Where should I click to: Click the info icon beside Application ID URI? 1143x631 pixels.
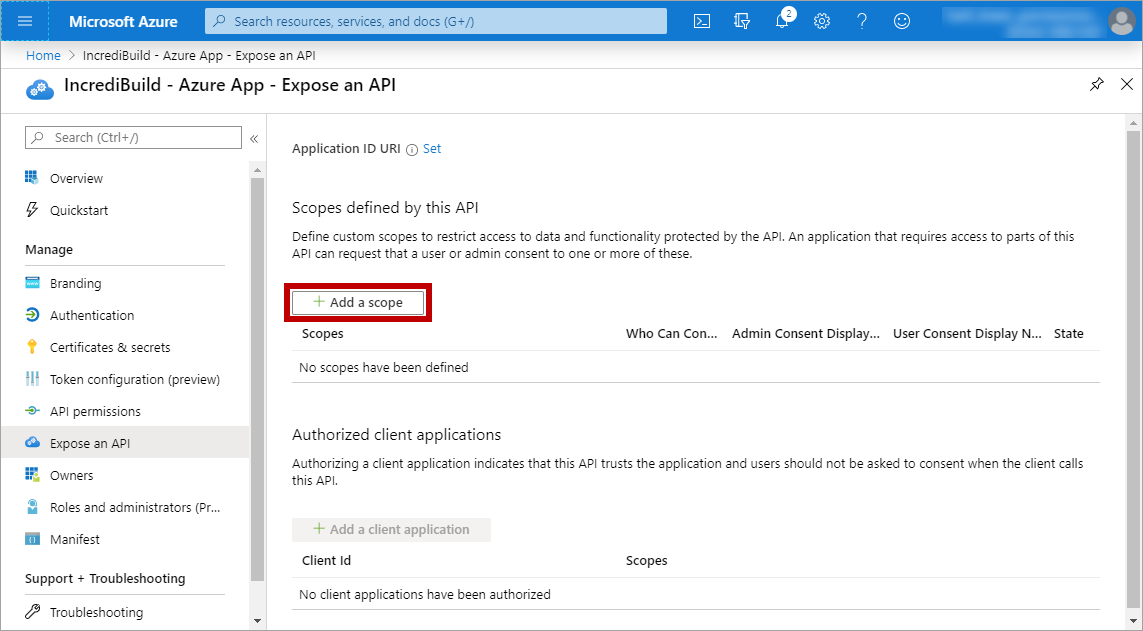click(x=412, y=149)
